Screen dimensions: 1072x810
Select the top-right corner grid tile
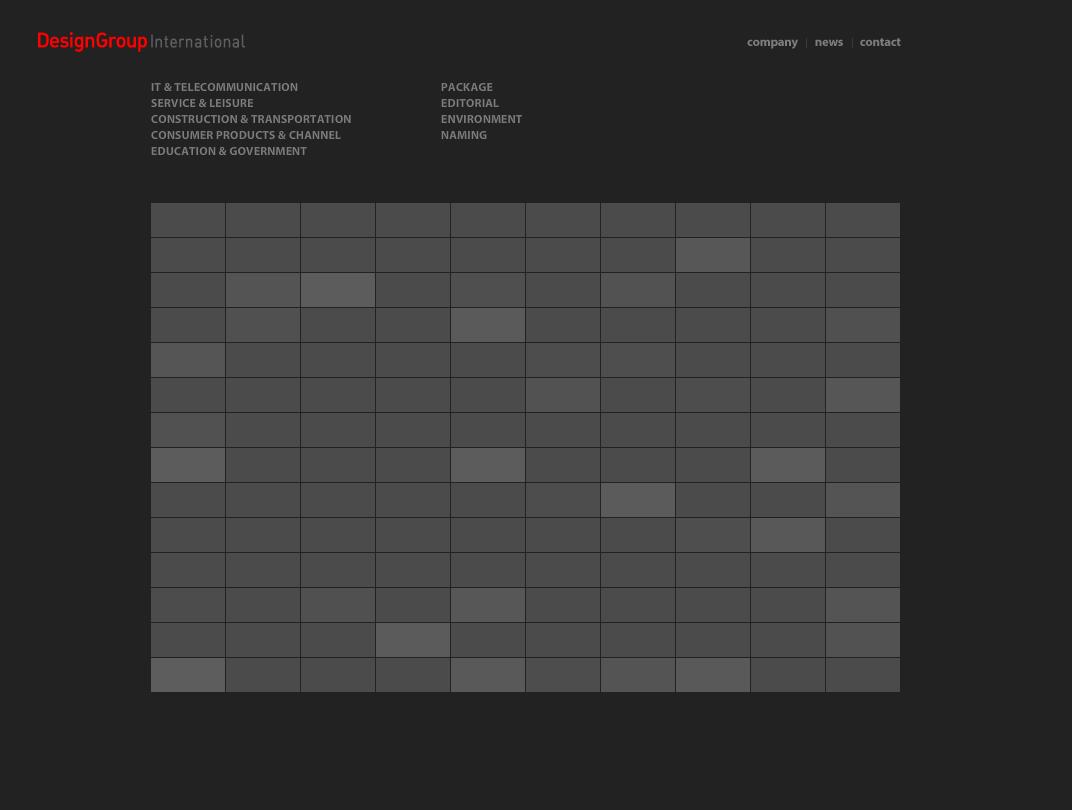[863, 220]
